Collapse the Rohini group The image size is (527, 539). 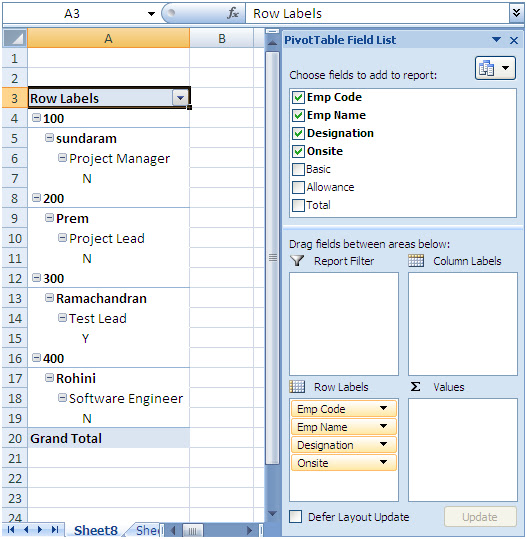pyautogui.click(x=50, y=378)
